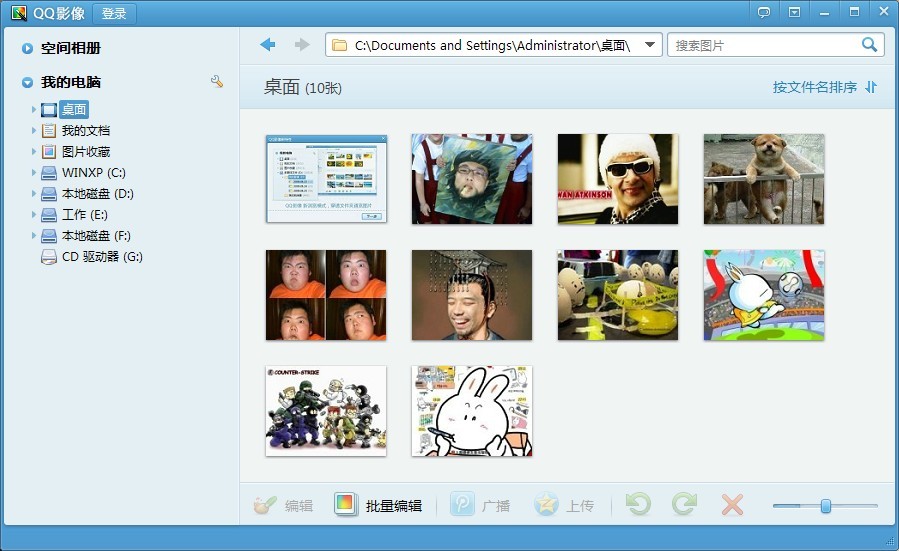Click the rotate left icon

(637, 505)
